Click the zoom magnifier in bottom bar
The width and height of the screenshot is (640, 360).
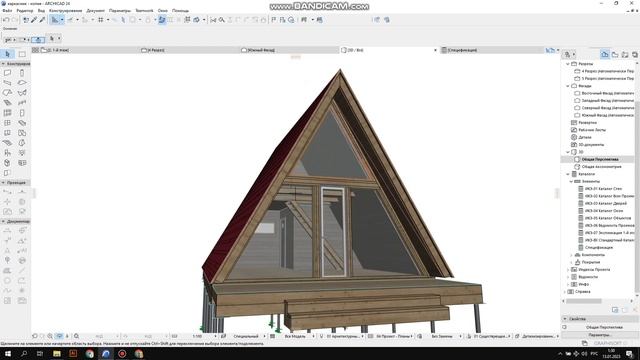pyautogui.click(x=76, y=336)
